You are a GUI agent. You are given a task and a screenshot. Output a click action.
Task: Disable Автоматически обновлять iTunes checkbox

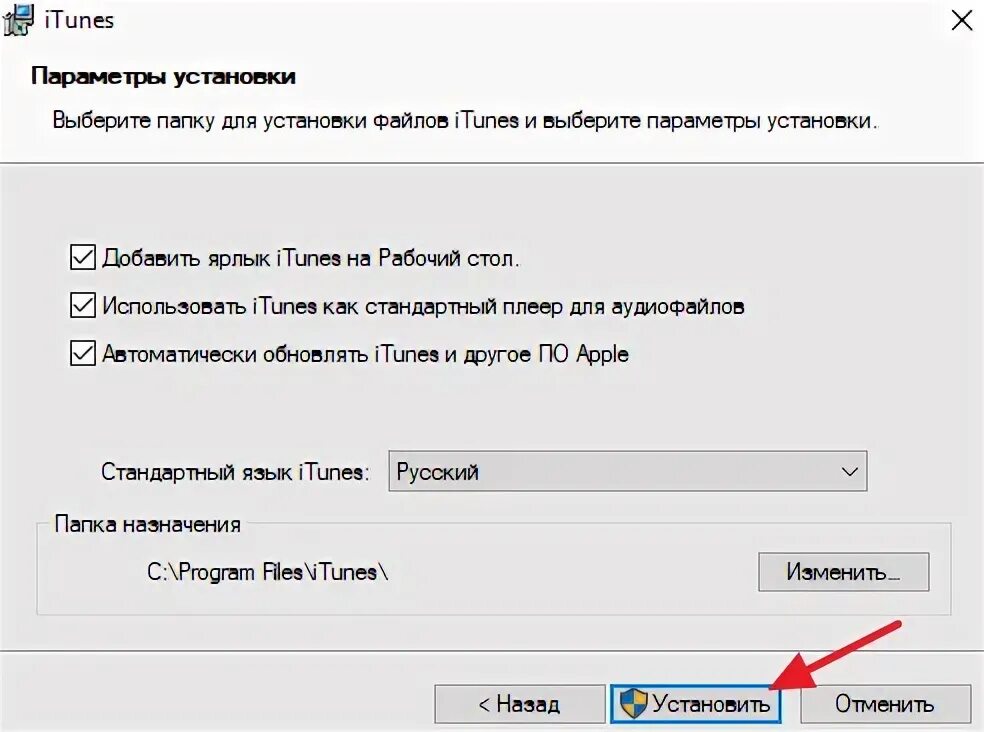pyautogui.click(x=83, y=353)
